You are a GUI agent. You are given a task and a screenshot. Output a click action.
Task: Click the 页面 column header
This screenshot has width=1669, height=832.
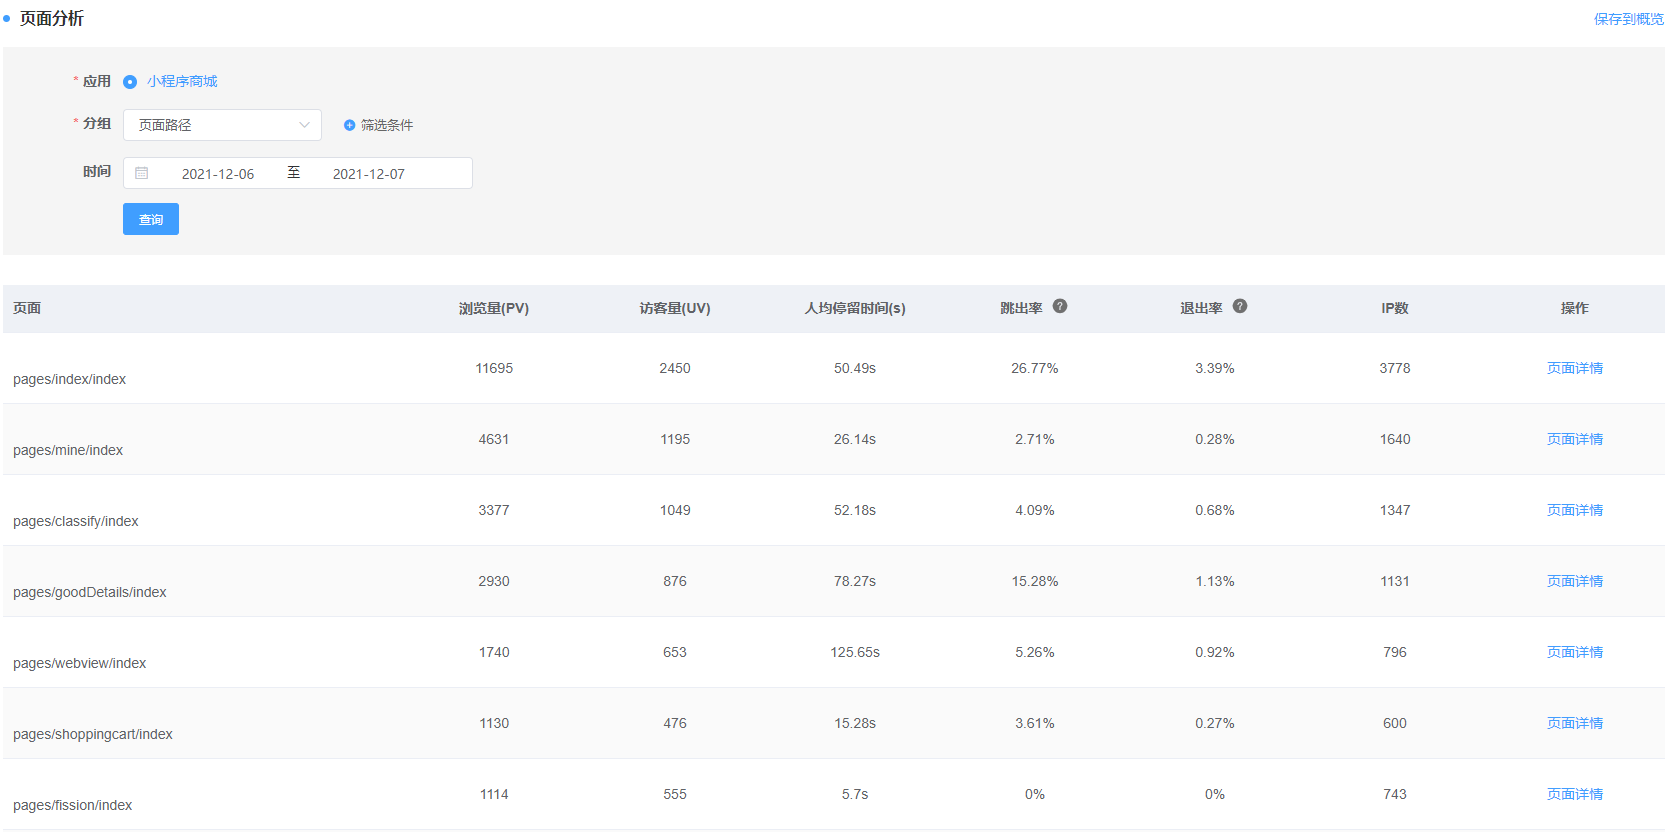coord(27,308)
